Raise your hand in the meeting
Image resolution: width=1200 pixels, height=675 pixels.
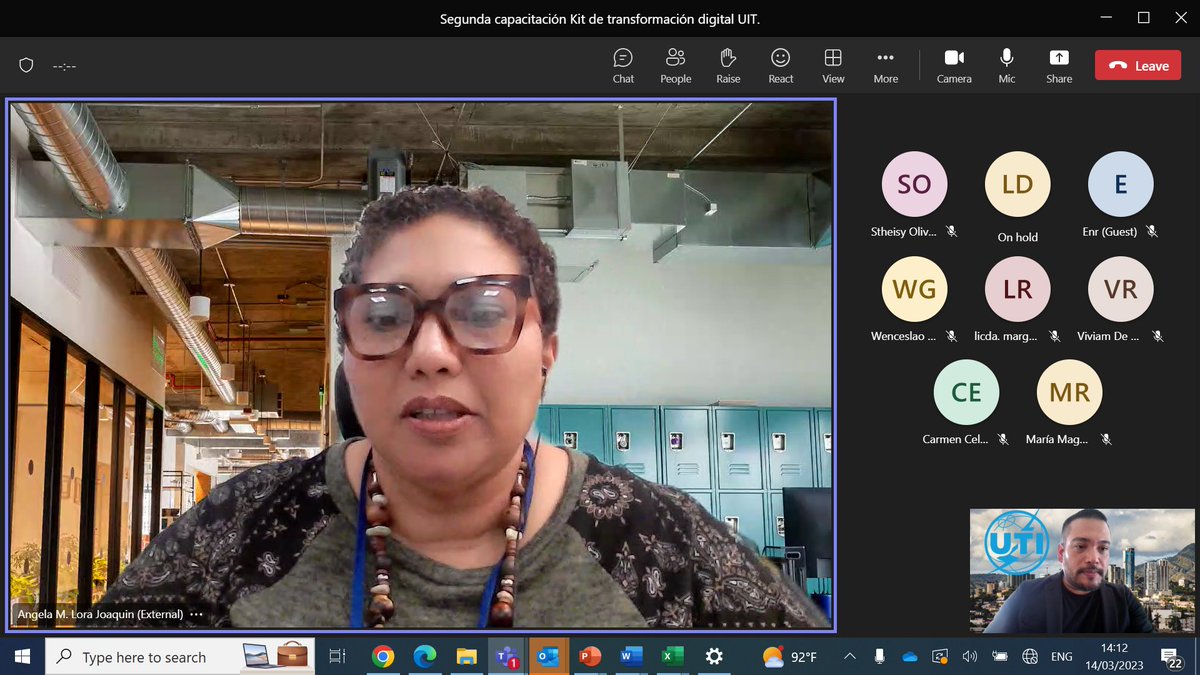pyautogui.click(x=728, y=66)
